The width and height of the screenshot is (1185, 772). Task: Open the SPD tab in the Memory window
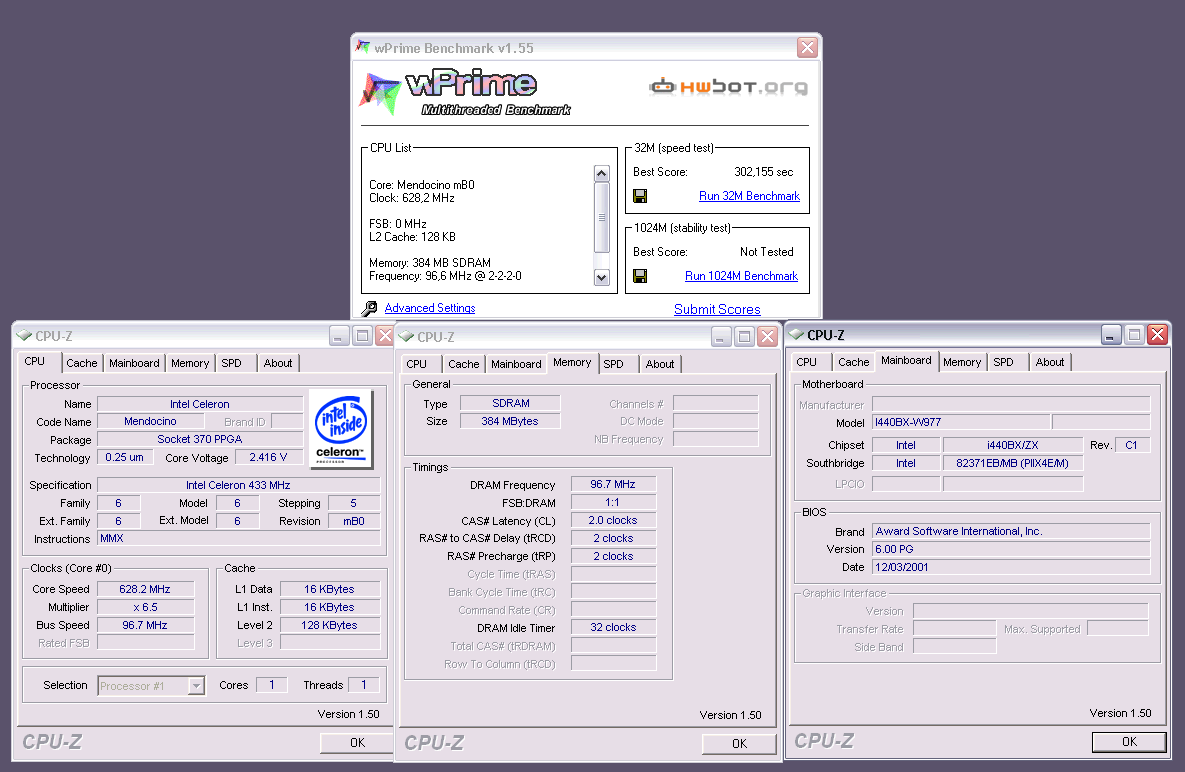pos(614,364)
